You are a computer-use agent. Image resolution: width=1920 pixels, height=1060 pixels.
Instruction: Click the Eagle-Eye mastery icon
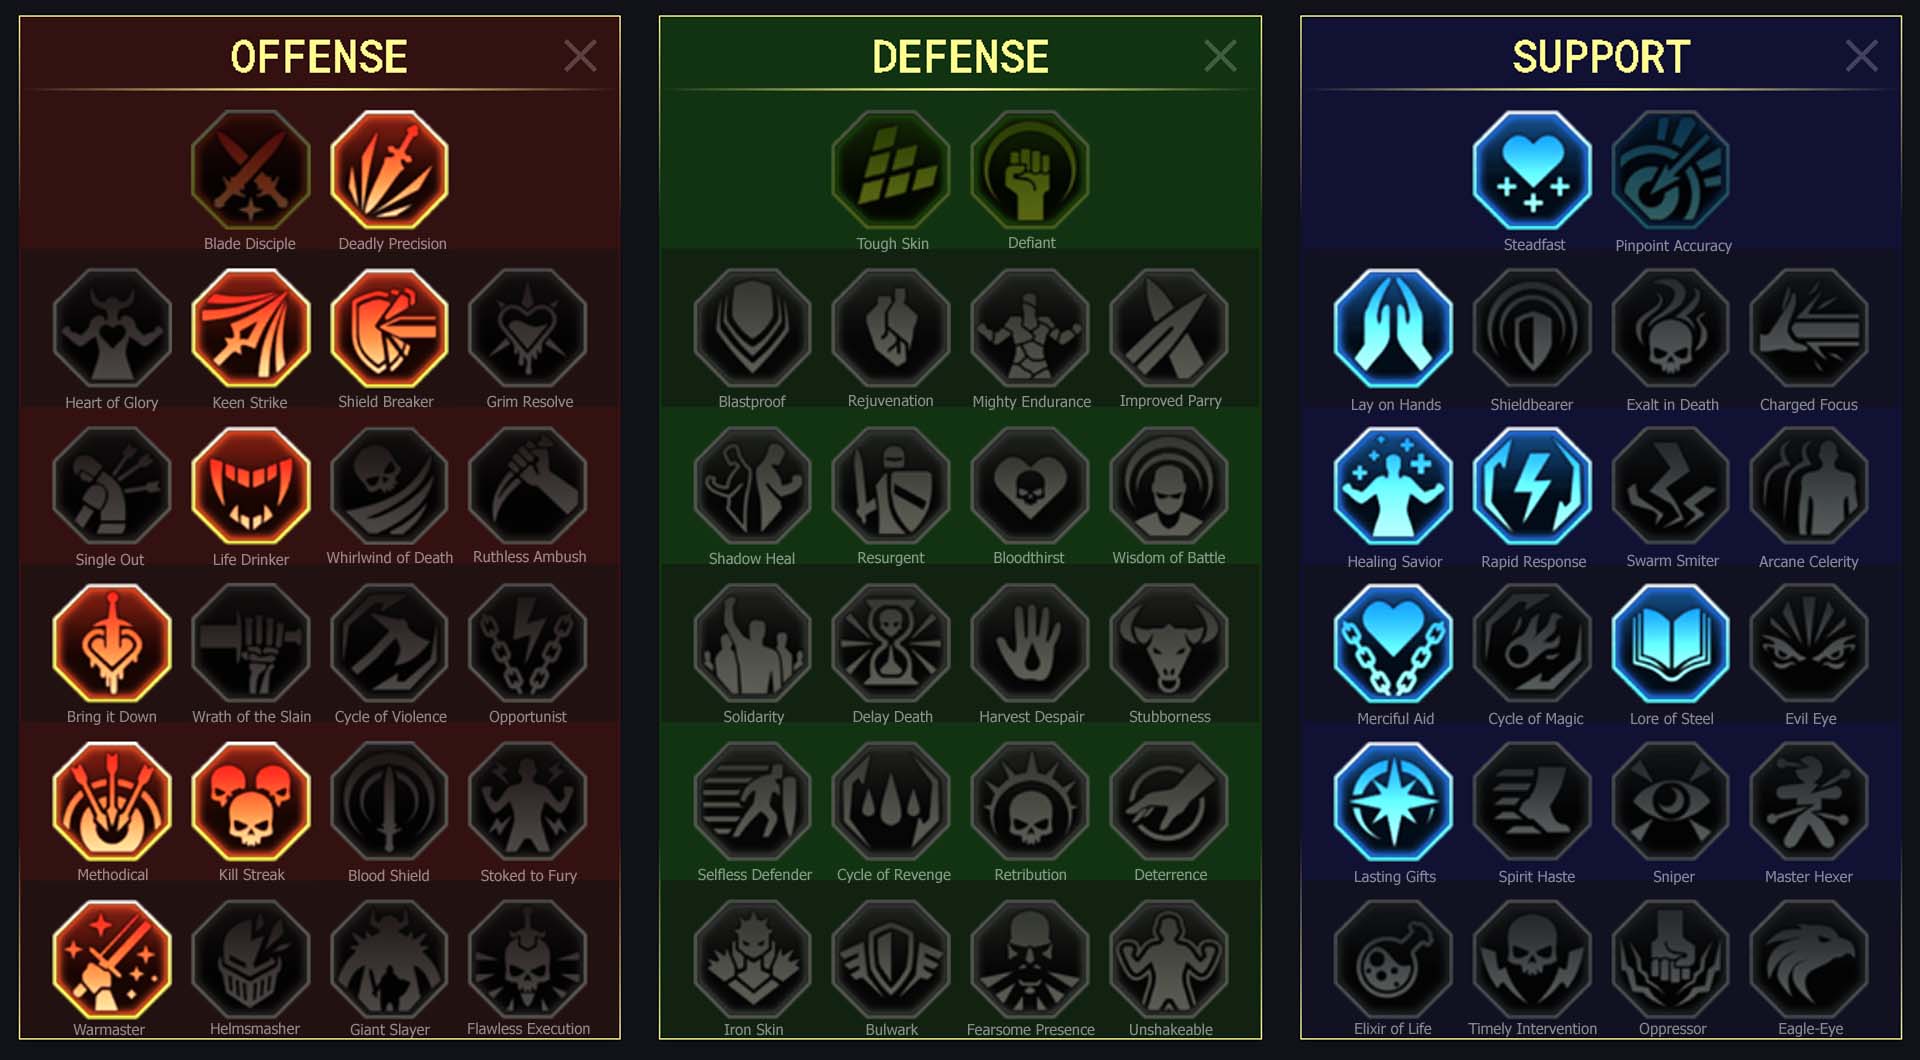(1809, 959)
